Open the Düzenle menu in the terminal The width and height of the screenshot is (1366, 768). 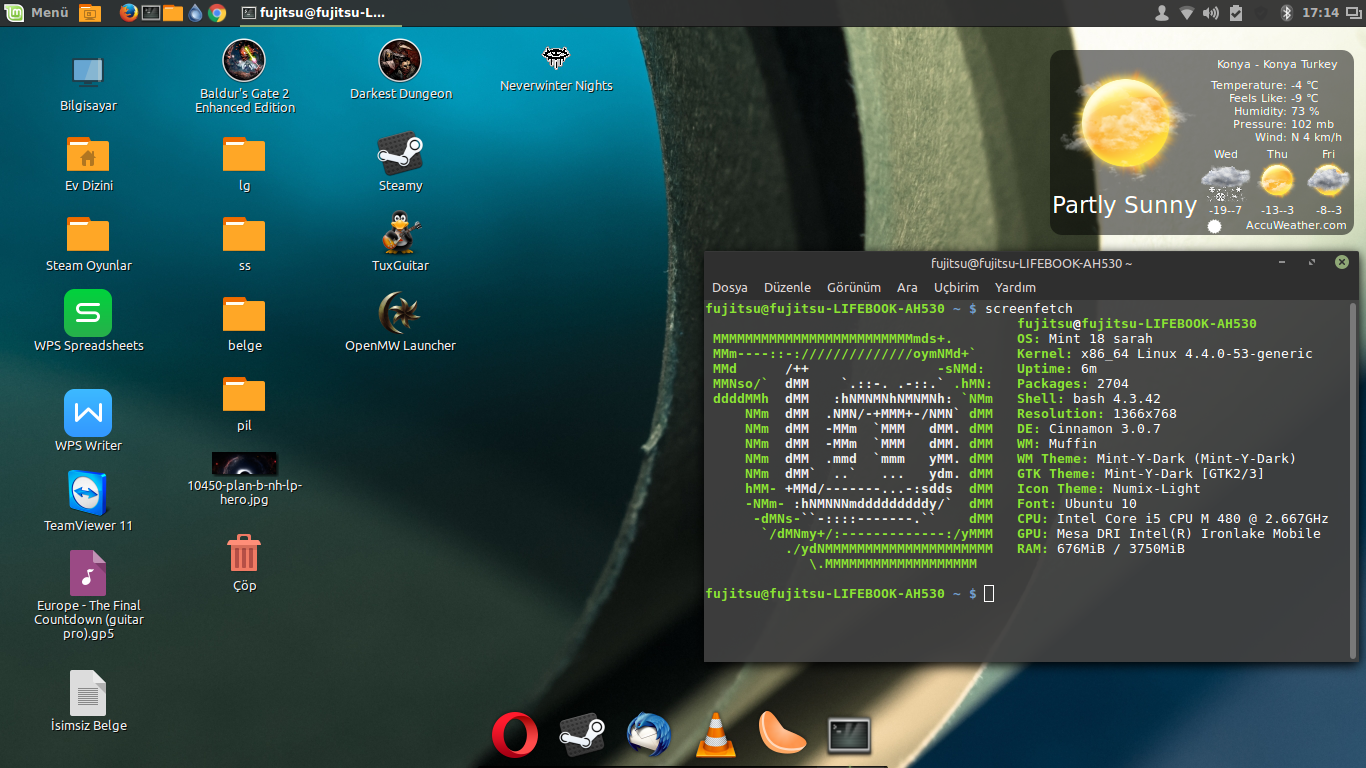point(786,288)
